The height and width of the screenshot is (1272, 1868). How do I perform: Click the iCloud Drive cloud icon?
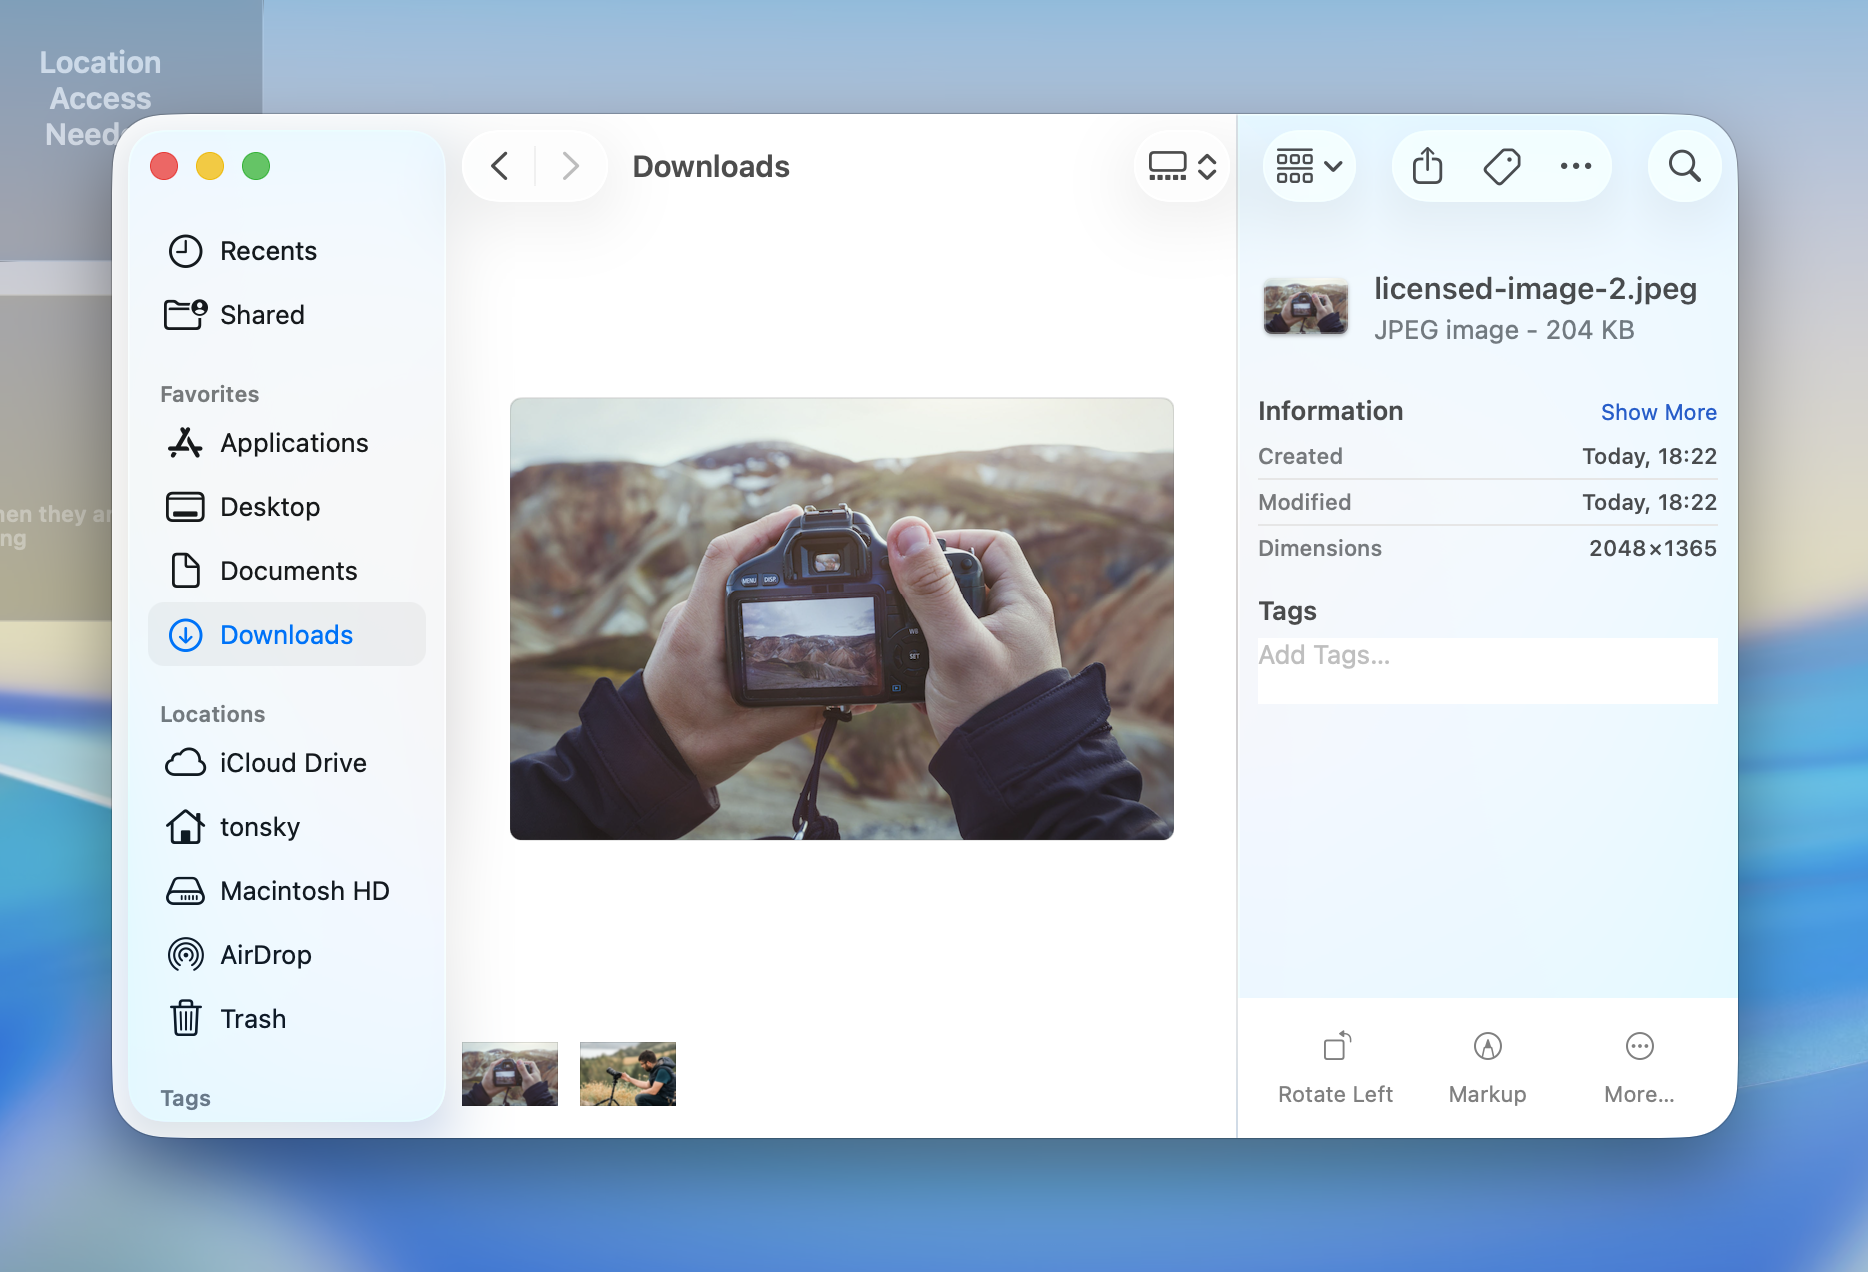click(185, 763)
